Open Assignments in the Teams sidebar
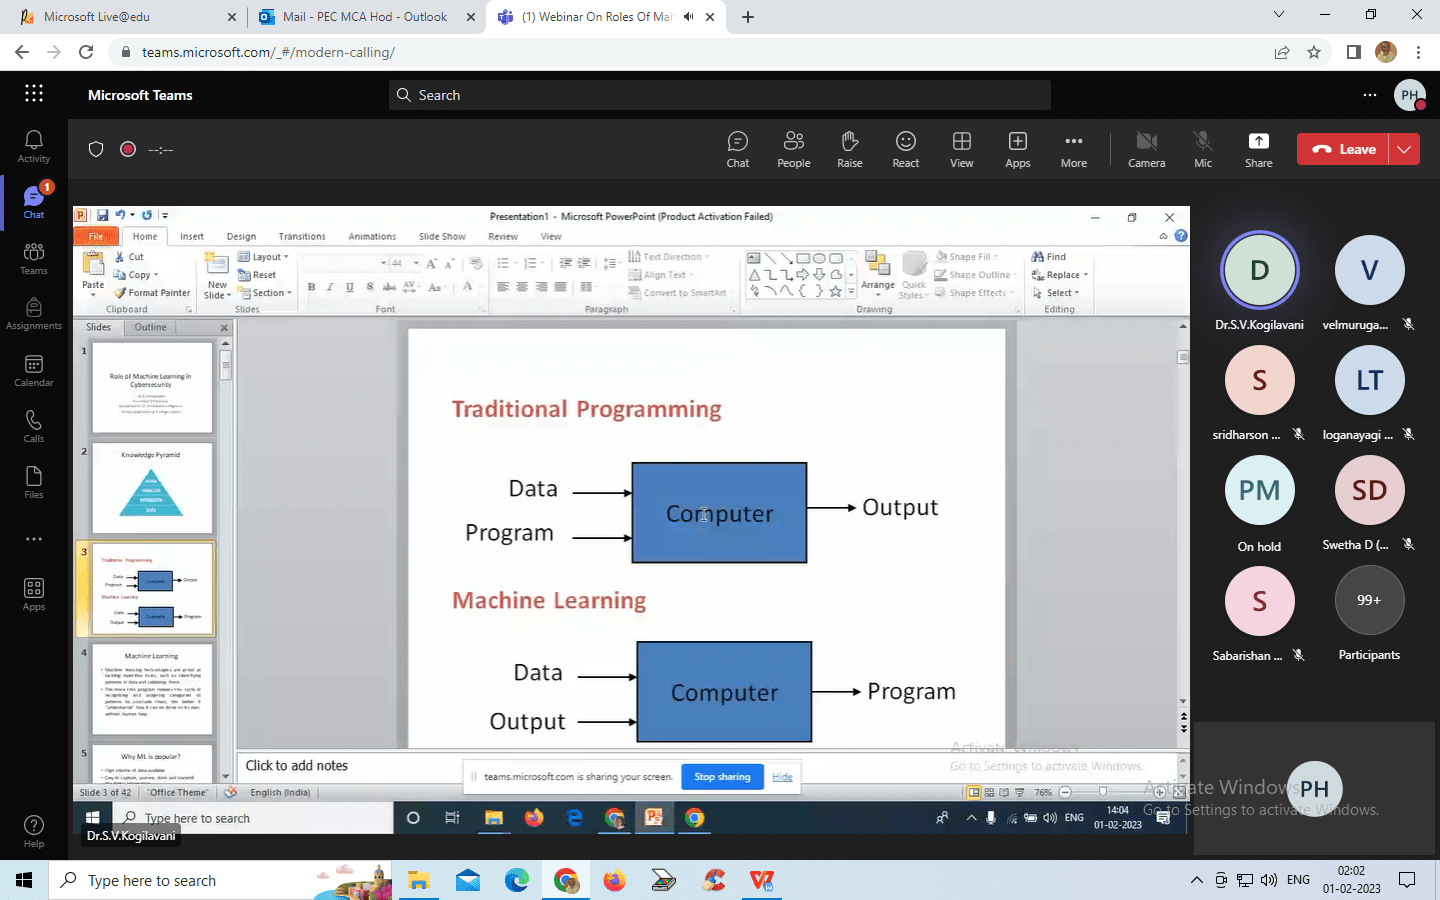Image resolution: width=1440 pixels, height=900 pixels. click(34, 314)
